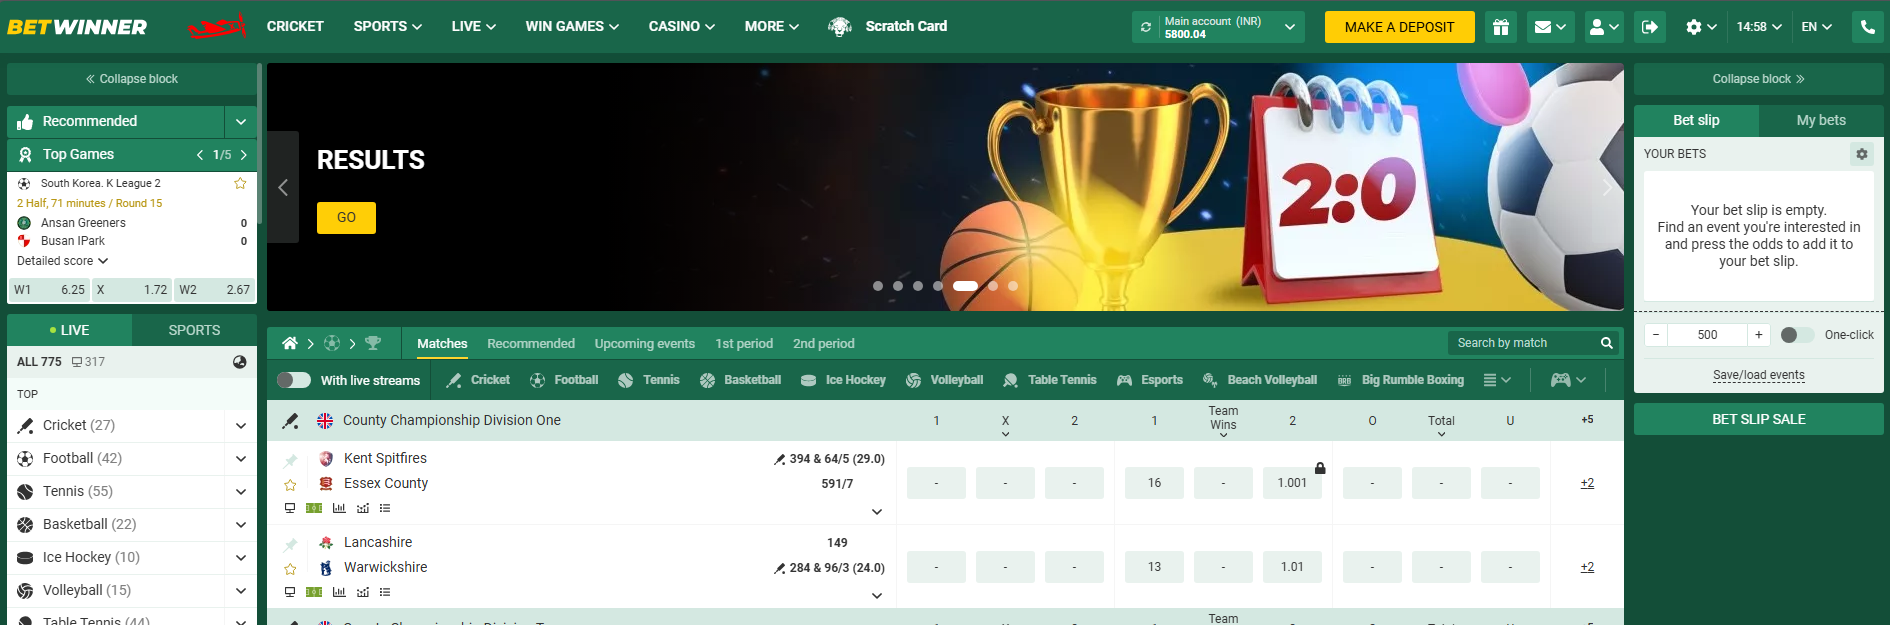Screen dimensions: 1890x625
Task: Expand Main account balance dropdown
Action: pos(1290,27)
